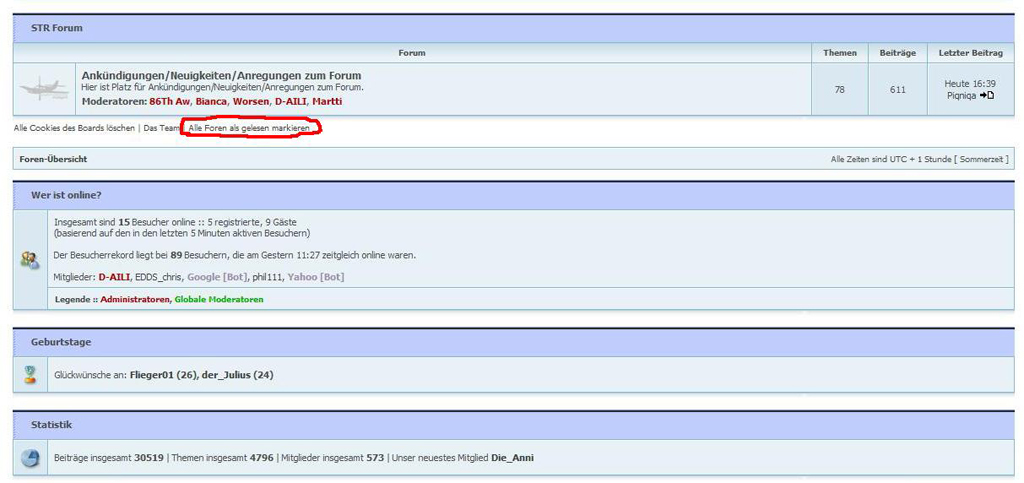Click the STR Forum category heading
The width and height of the screenshot is (1024, 483).
coord(57,28)
